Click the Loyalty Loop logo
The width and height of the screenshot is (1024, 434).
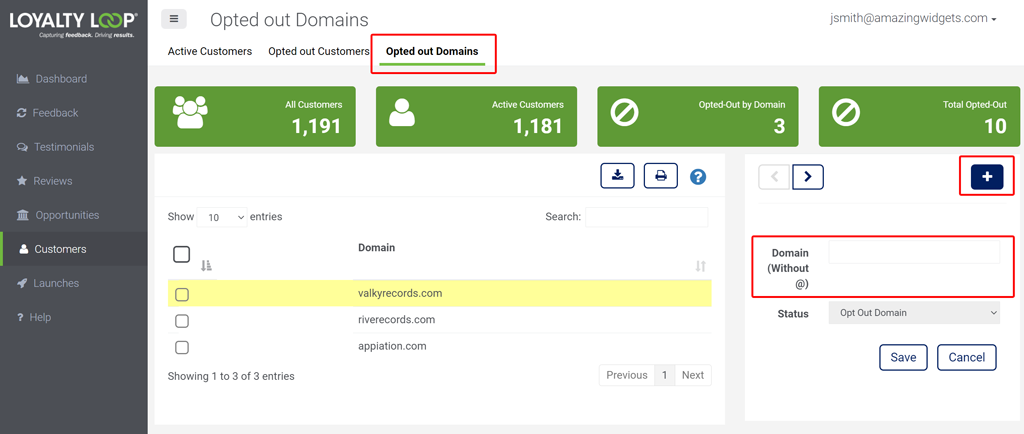(73, 24)
